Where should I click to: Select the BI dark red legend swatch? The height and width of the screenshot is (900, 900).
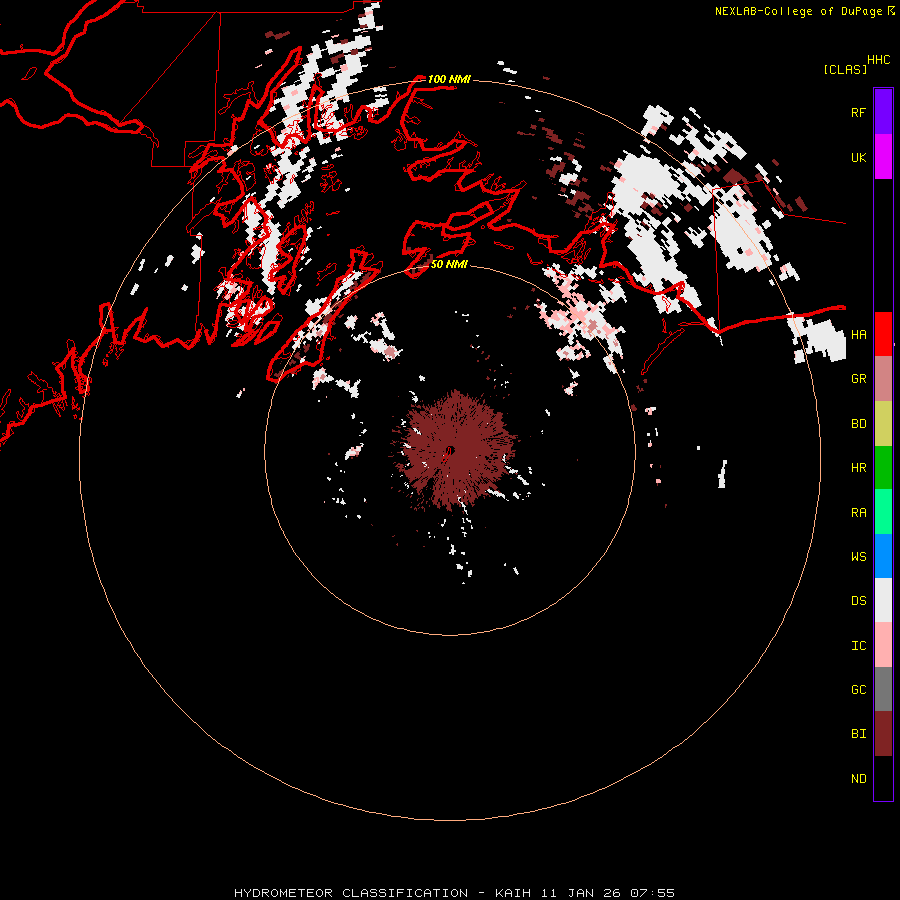883,734
